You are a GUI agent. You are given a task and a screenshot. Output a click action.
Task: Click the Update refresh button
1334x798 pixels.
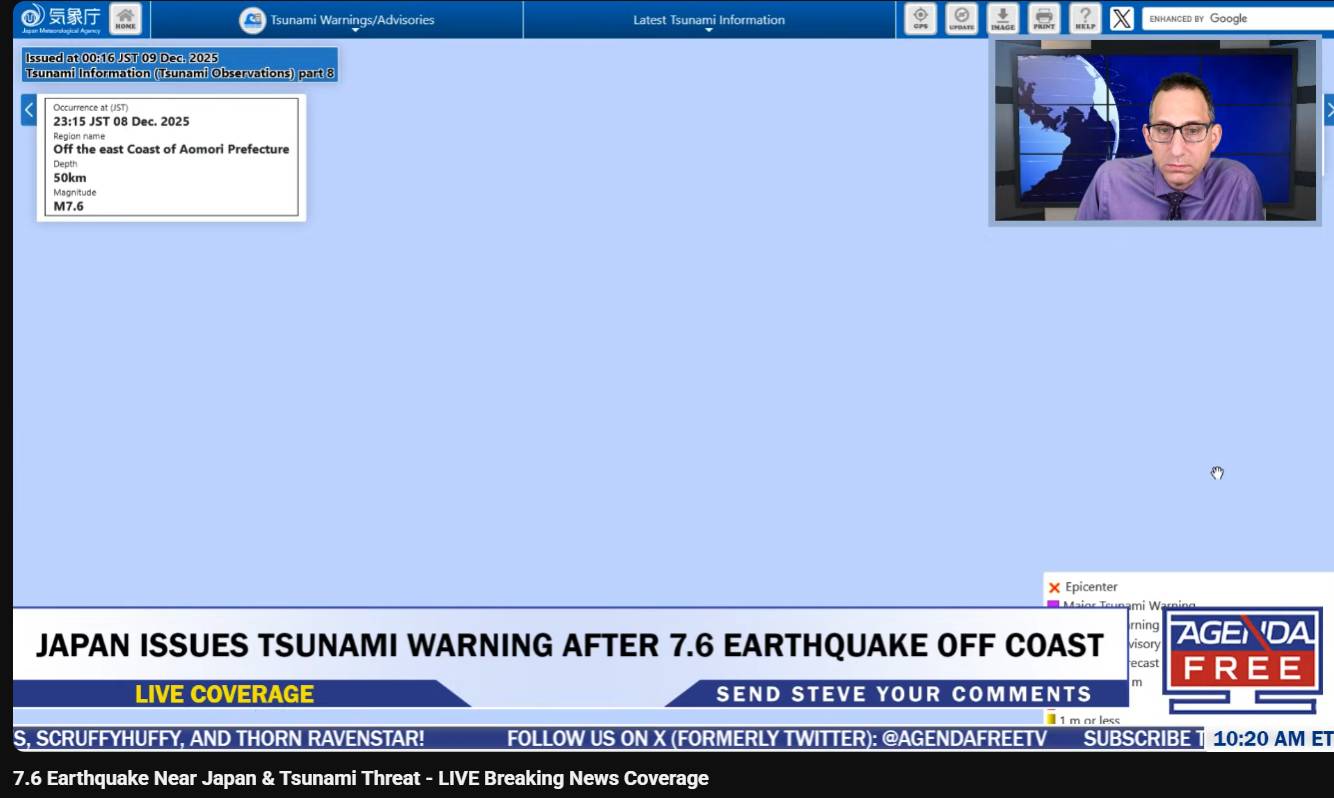point(961,18)
